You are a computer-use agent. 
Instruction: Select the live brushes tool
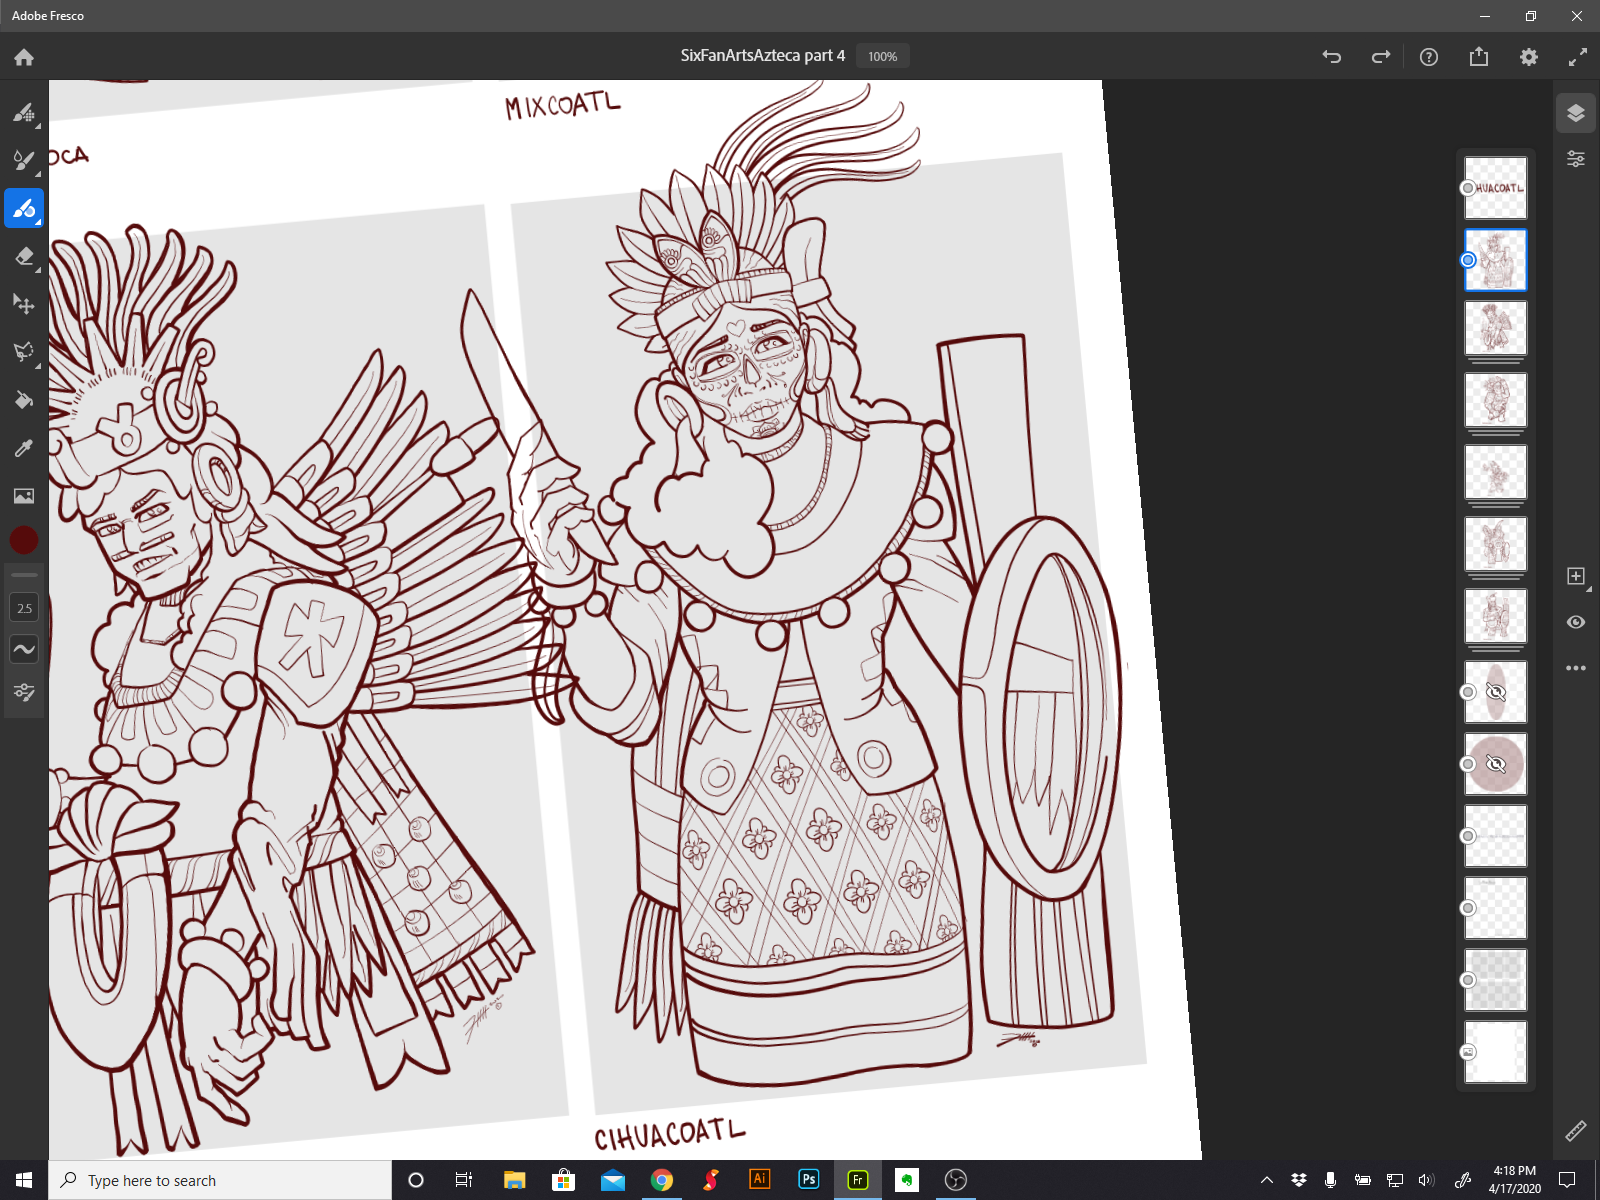[x=24, y=160]
